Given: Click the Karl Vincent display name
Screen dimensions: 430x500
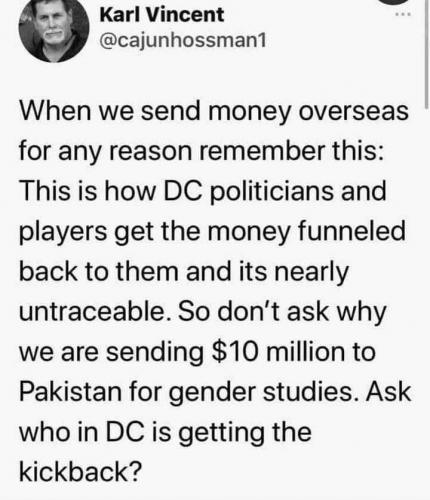Looking at the screenshot, I should [162, 15].
